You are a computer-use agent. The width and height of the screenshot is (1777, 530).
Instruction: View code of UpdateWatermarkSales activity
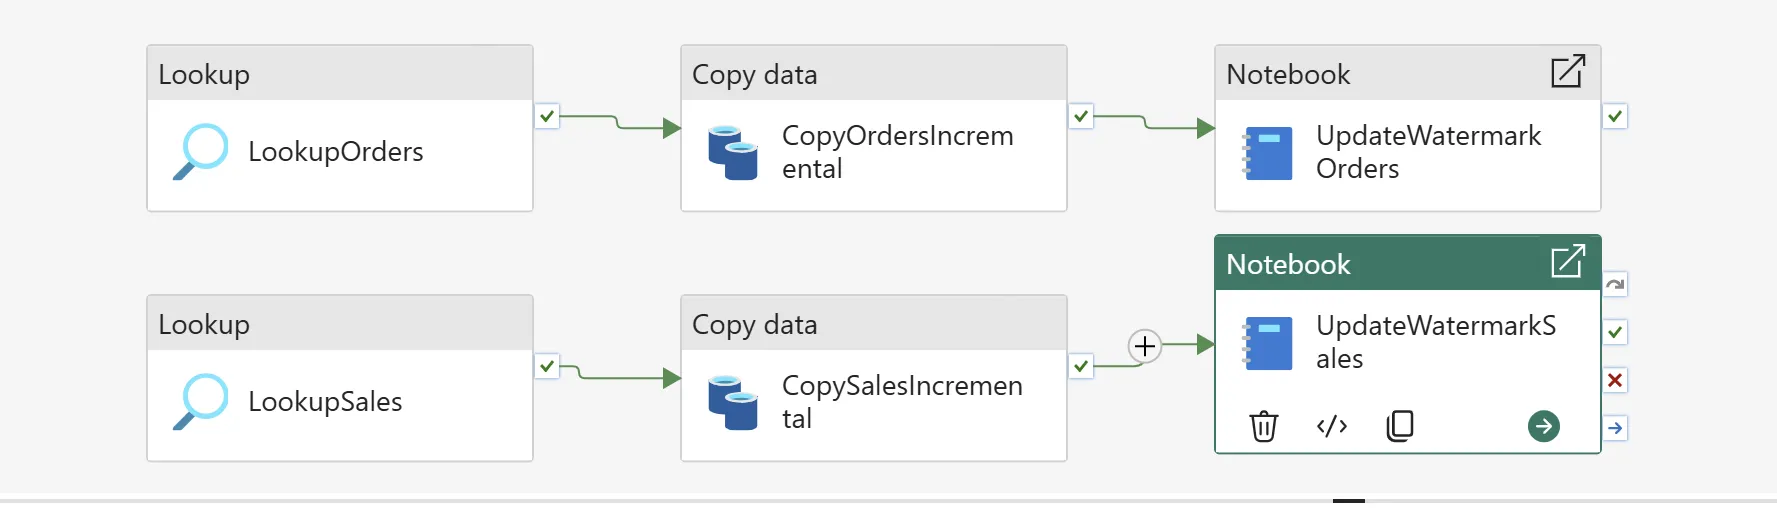pyautogui.click(x=1332, y=426)
